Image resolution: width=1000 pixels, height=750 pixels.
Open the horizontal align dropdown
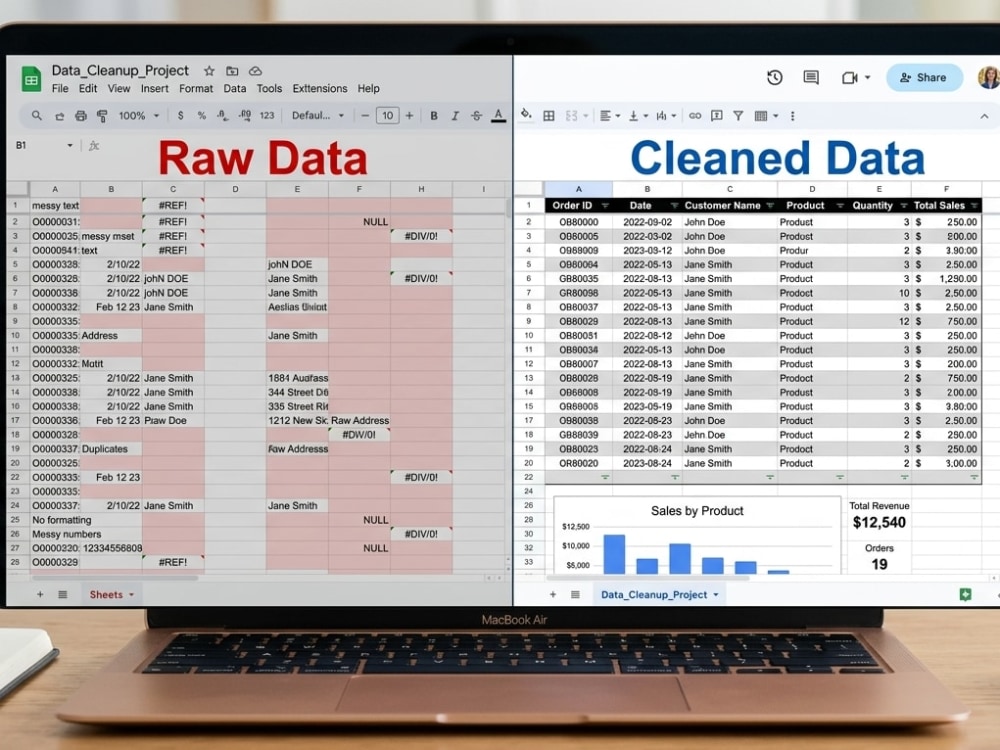610,115
